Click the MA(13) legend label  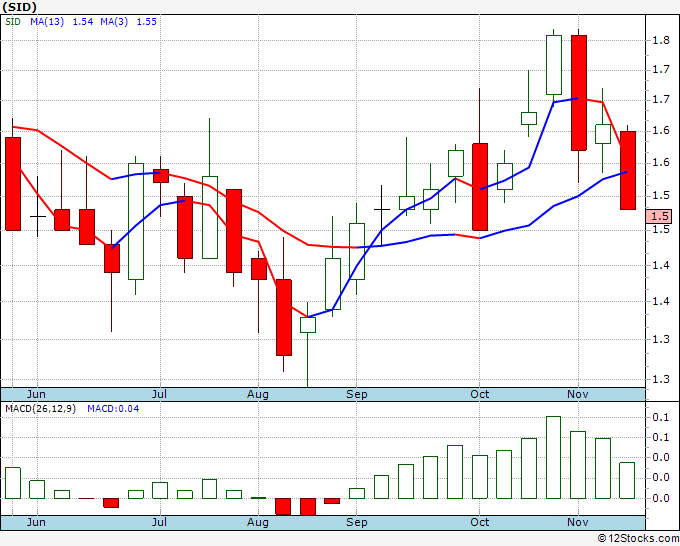click(x=47, y=22)
